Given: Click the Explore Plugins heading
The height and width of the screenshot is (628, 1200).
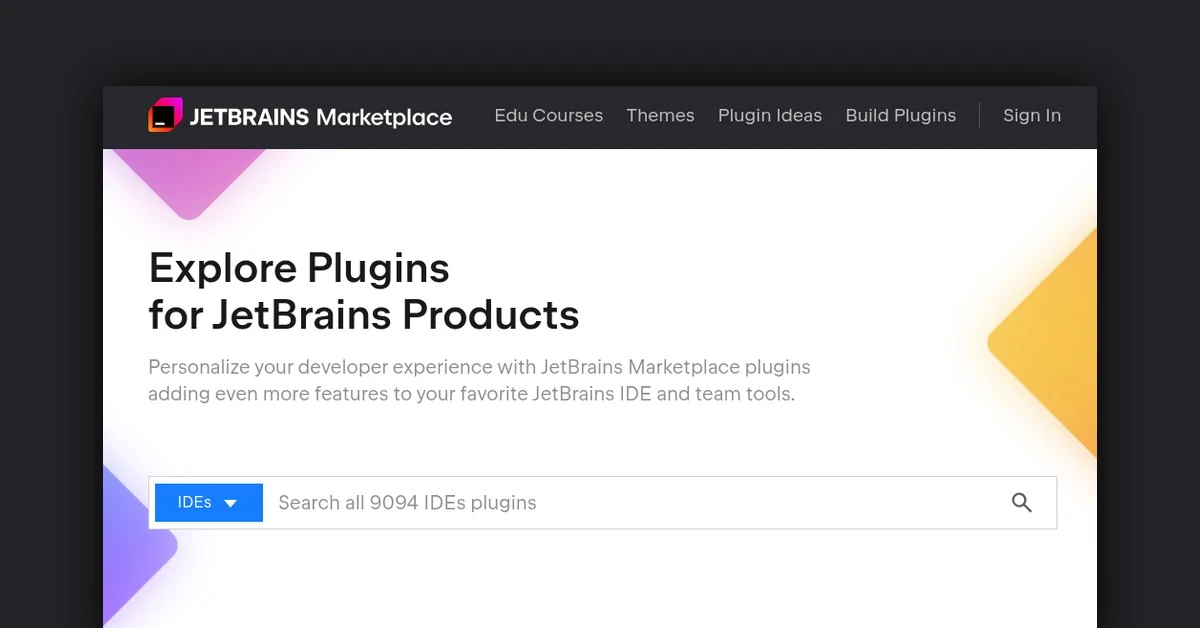Looking at the screenshot, I should 299,268.
